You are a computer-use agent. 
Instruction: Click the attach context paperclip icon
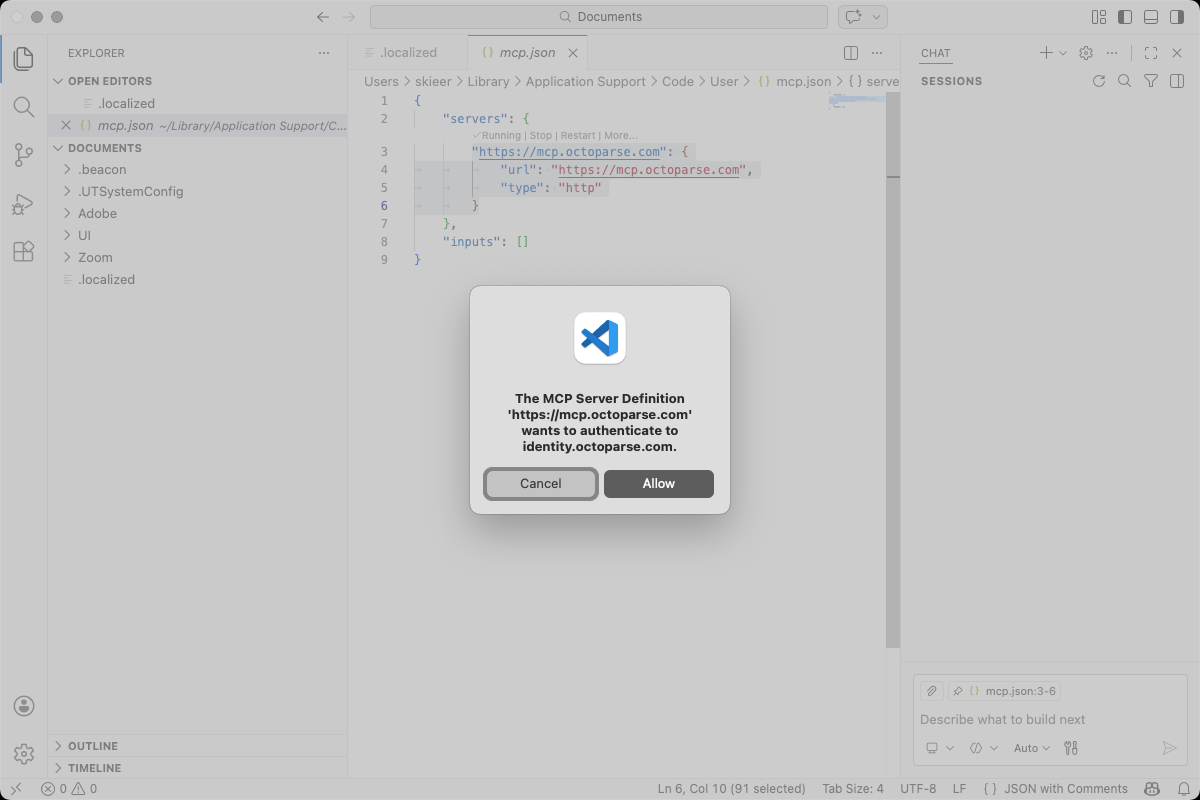coord(931,691)
